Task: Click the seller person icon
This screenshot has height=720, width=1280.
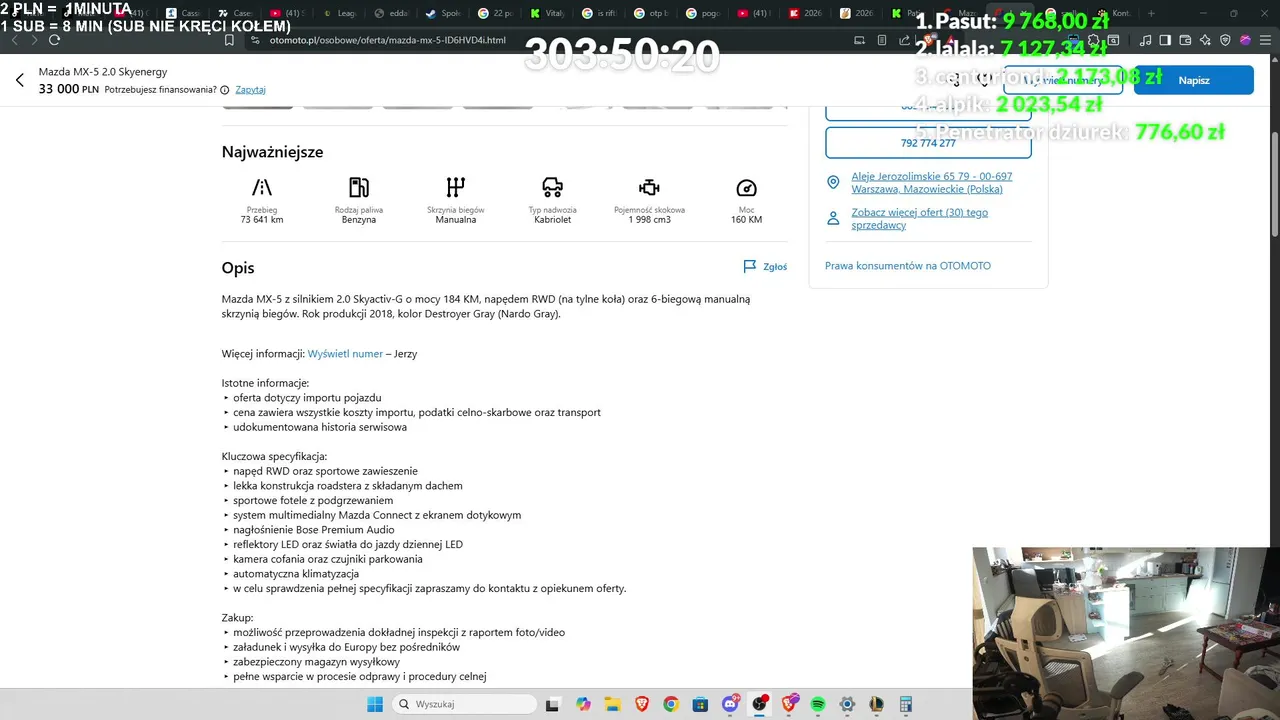Action: click(x=833, y=218)
